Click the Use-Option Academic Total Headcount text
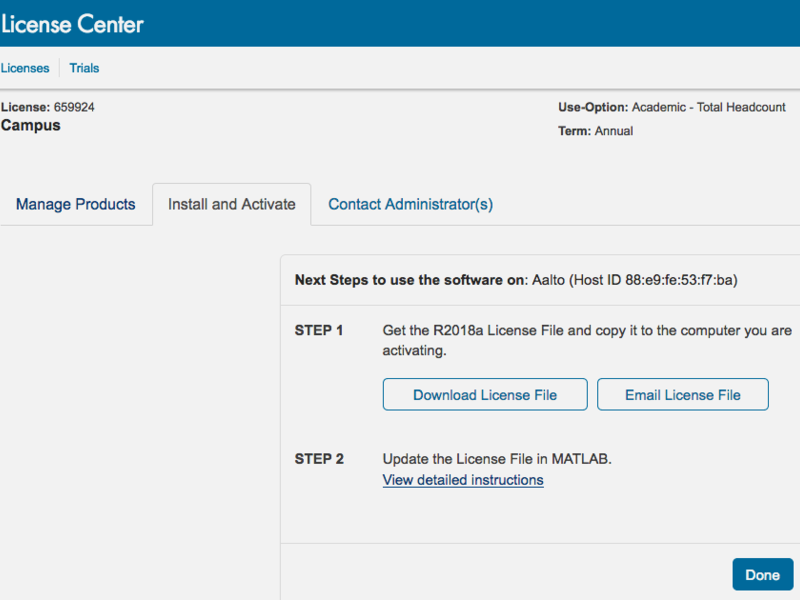 (x=671, y=107)
